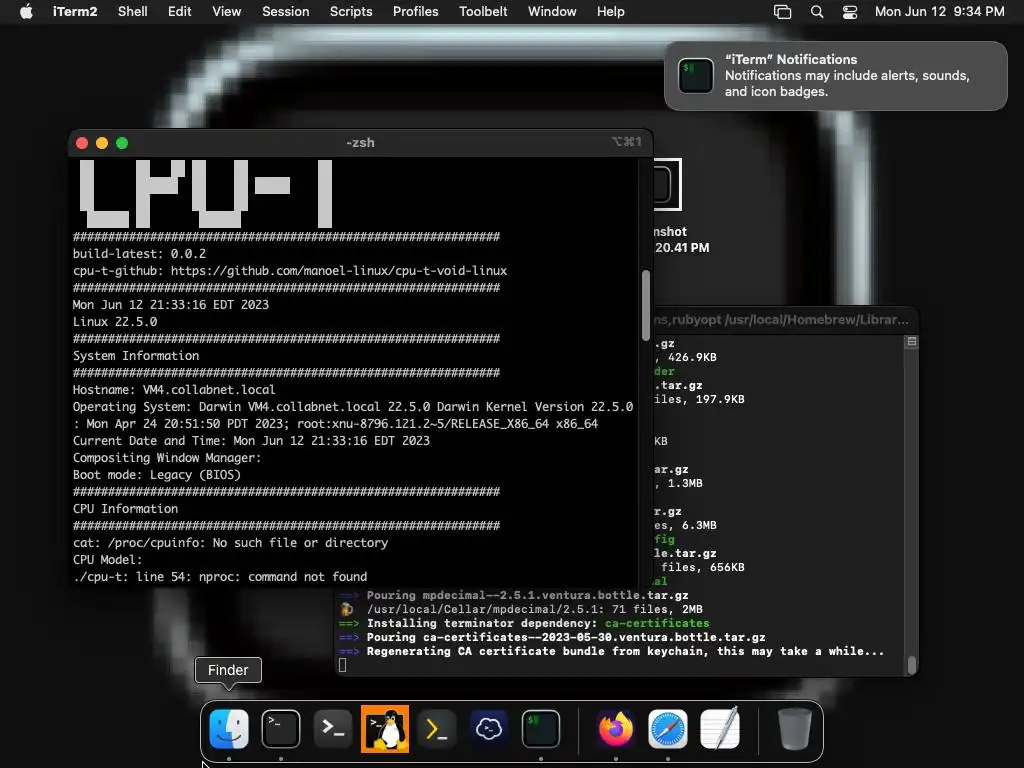Screen dimensions: 1024x768
Task: Click the Homebrew terminal window title
Action: pyautogui.click(x=782, y=320)
